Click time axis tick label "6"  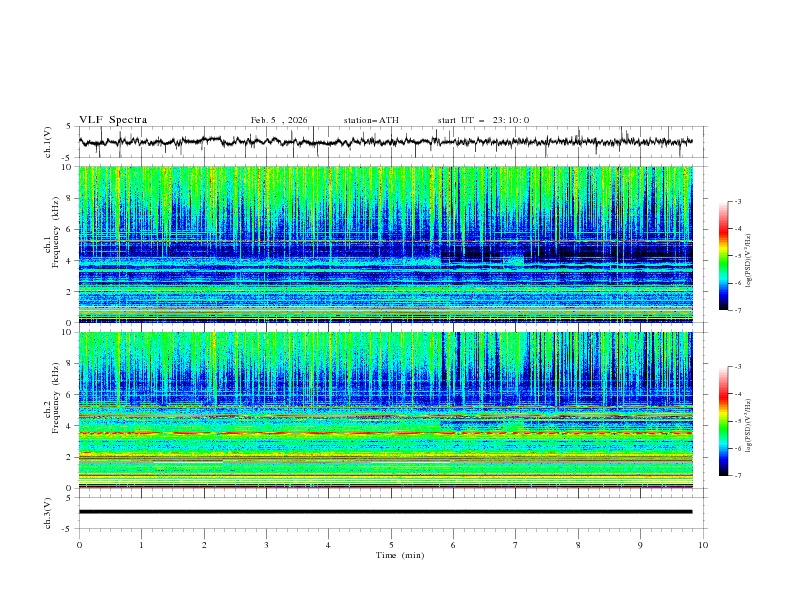pyautogui.click(x=454, y=545)
